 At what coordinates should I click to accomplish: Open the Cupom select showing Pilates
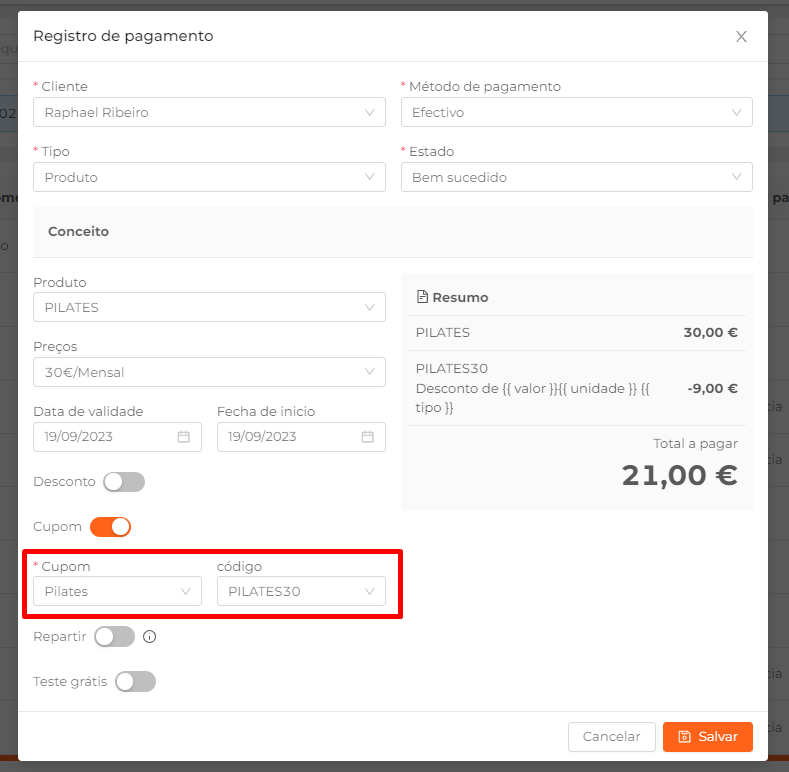coord(117,591)
